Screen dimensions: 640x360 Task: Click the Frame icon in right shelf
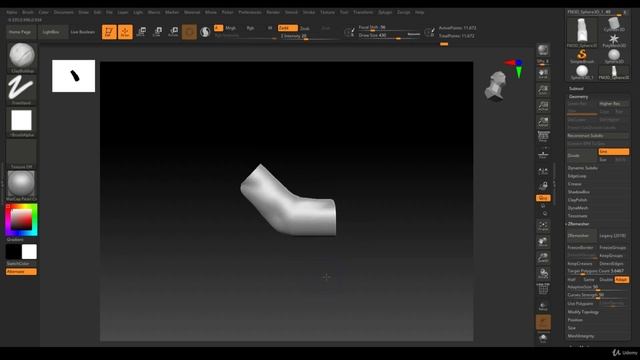pos(543,226)
